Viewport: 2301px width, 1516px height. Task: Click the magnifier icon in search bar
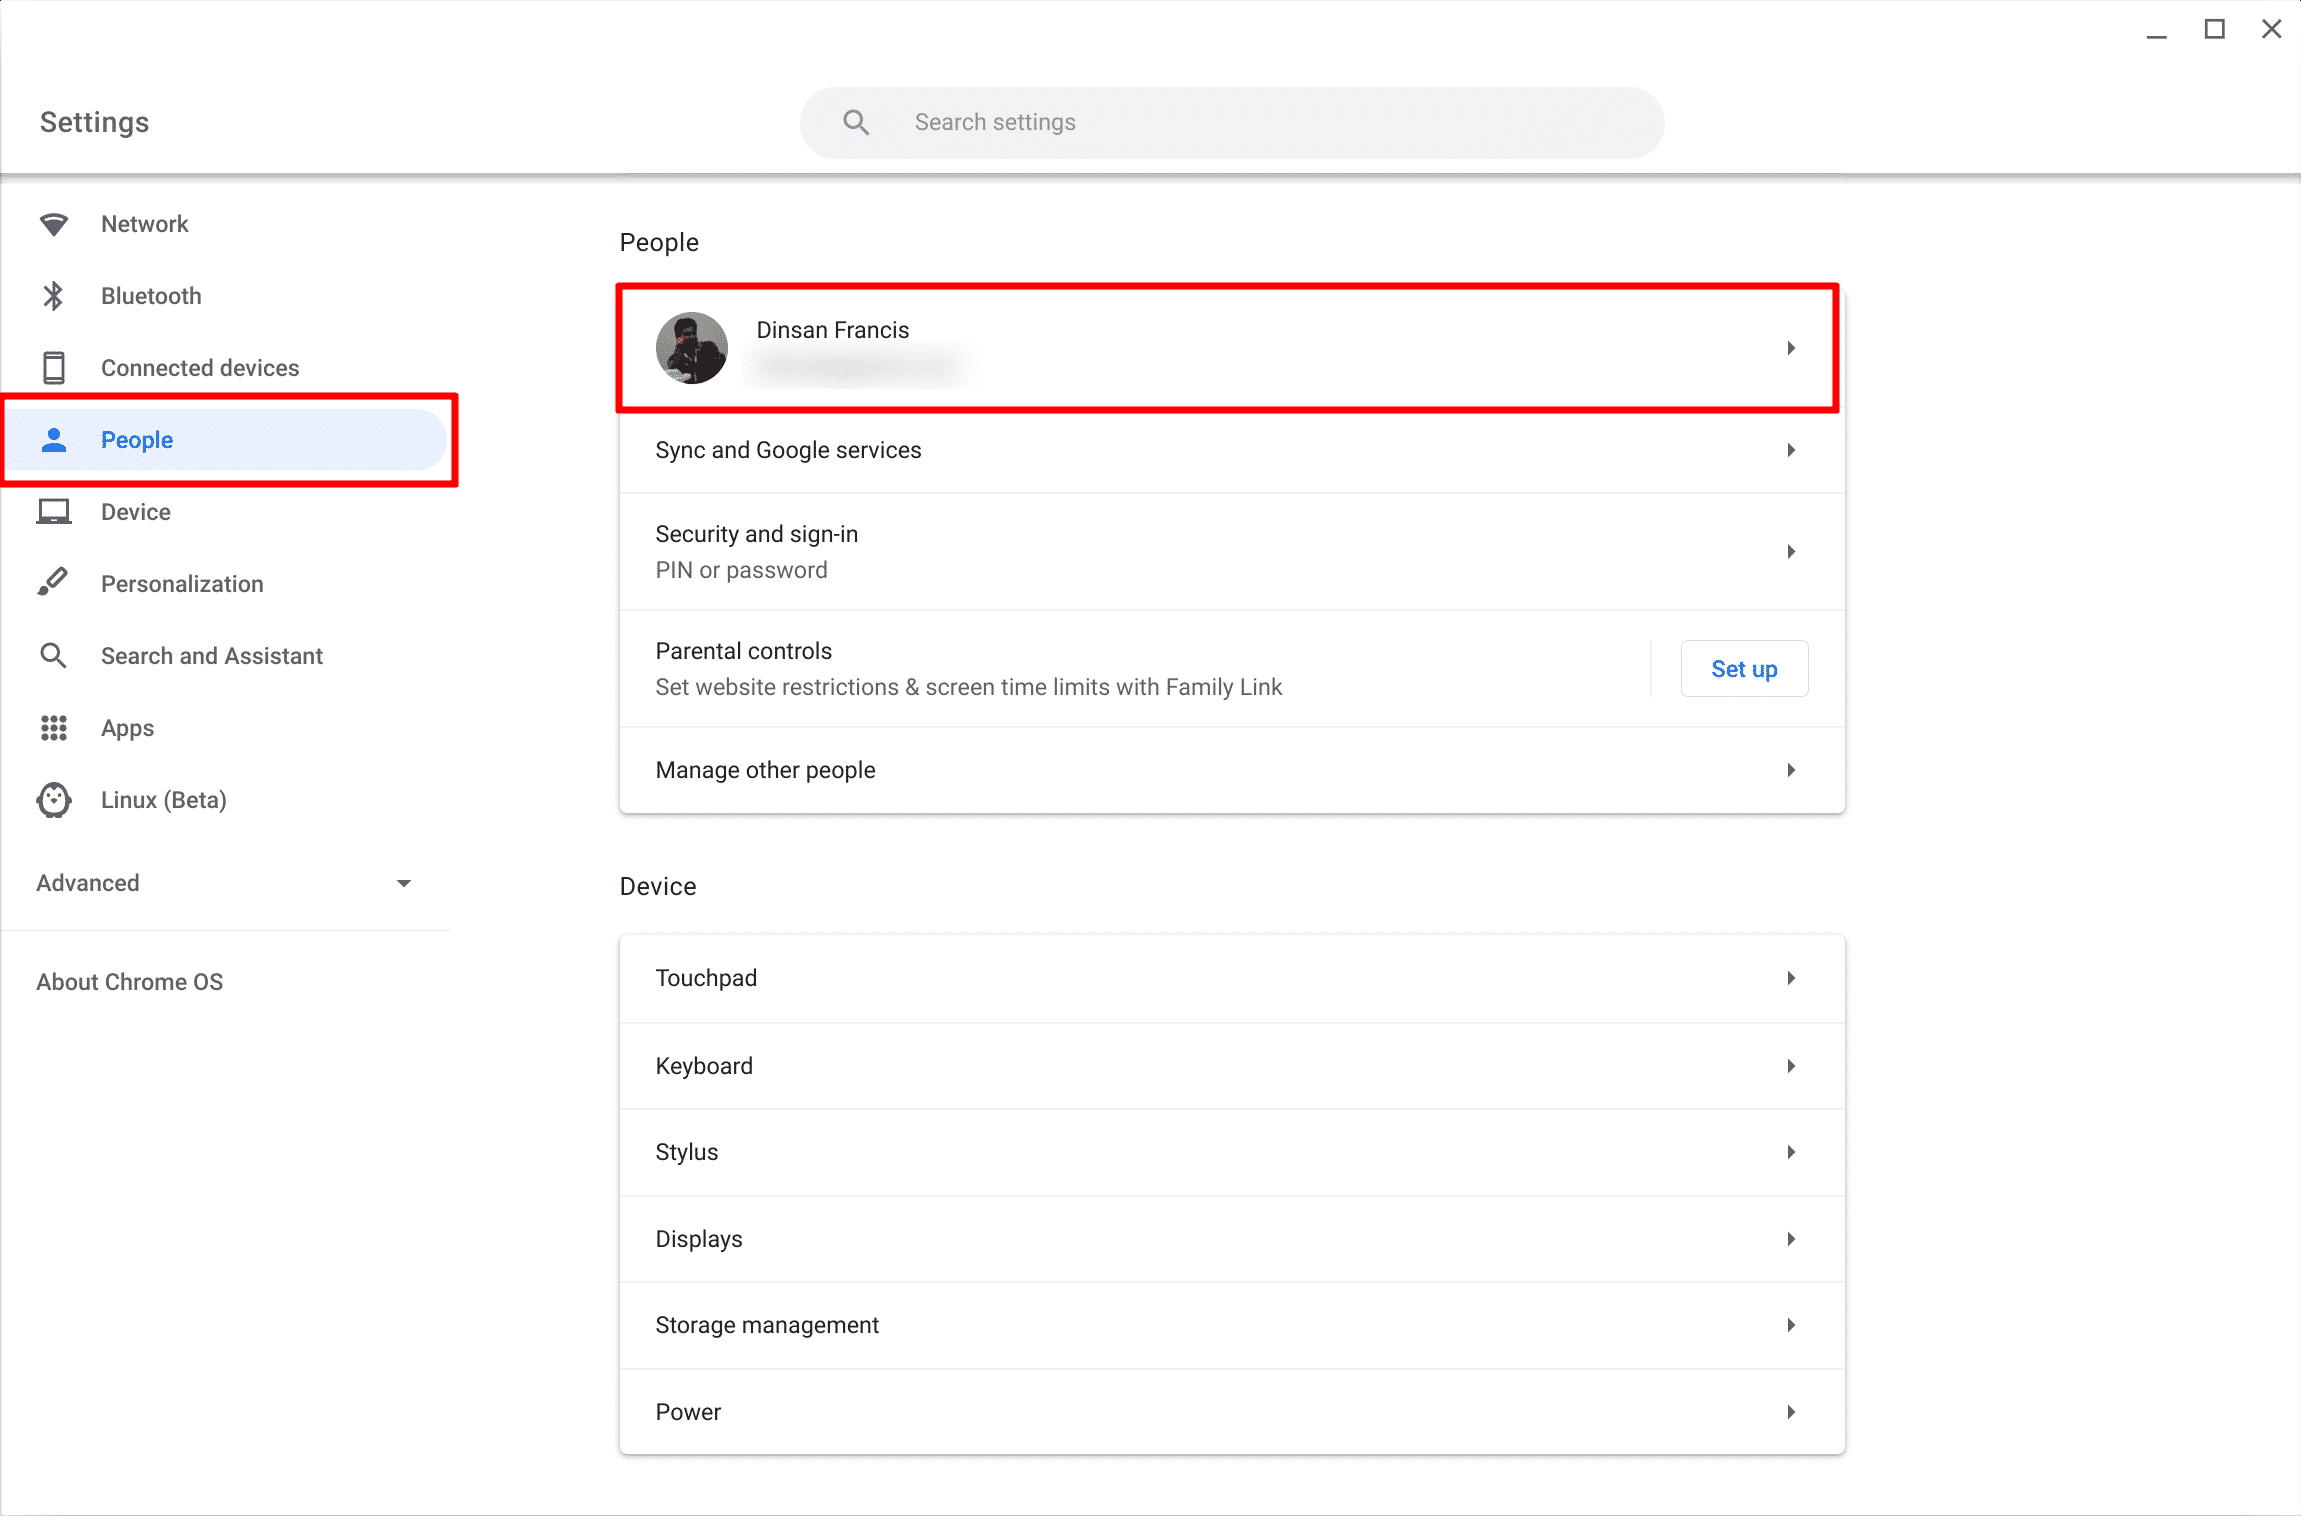point(856,122)
